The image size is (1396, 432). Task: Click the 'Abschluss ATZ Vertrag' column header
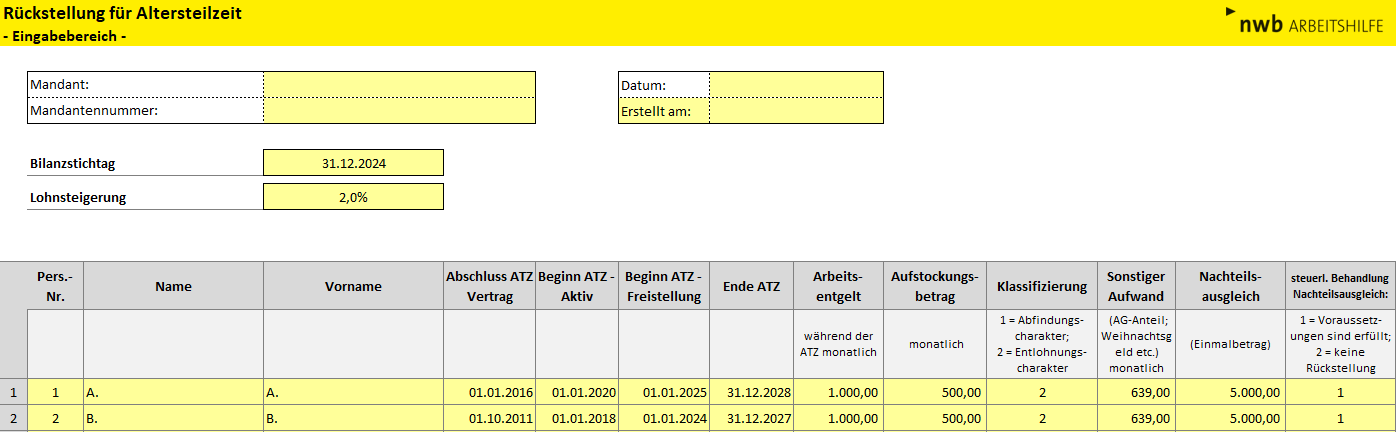pos(489,286)
